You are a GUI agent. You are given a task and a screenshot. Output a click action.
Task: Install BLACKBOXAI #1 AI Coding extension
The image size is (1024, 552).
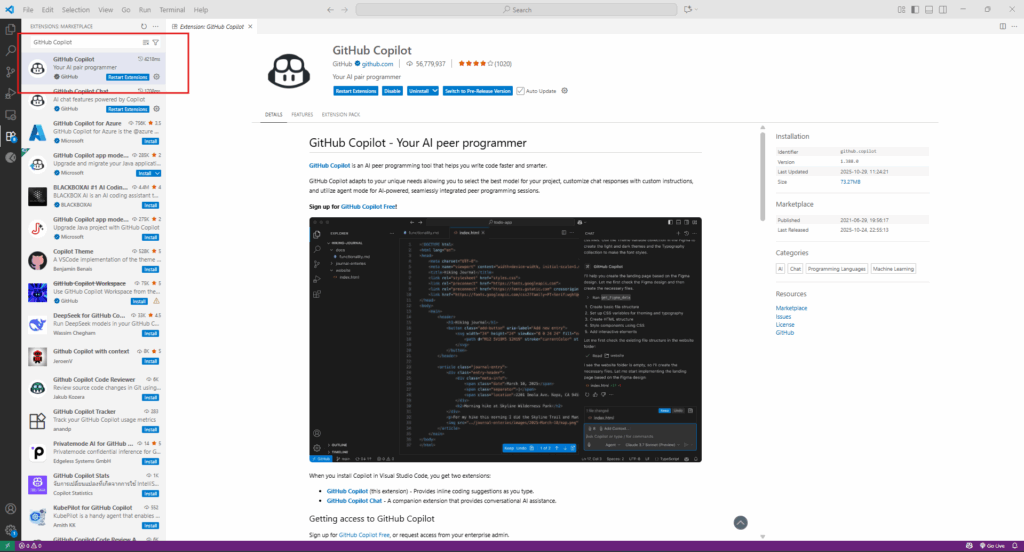[x=151, y=205]
